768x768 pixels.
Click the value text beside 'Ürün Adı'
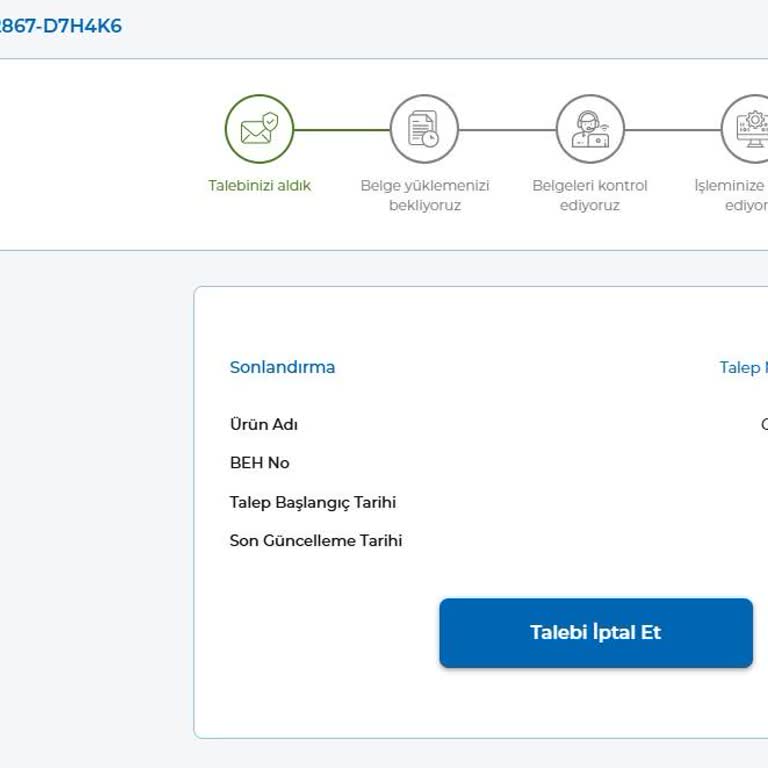coord(763,424)
